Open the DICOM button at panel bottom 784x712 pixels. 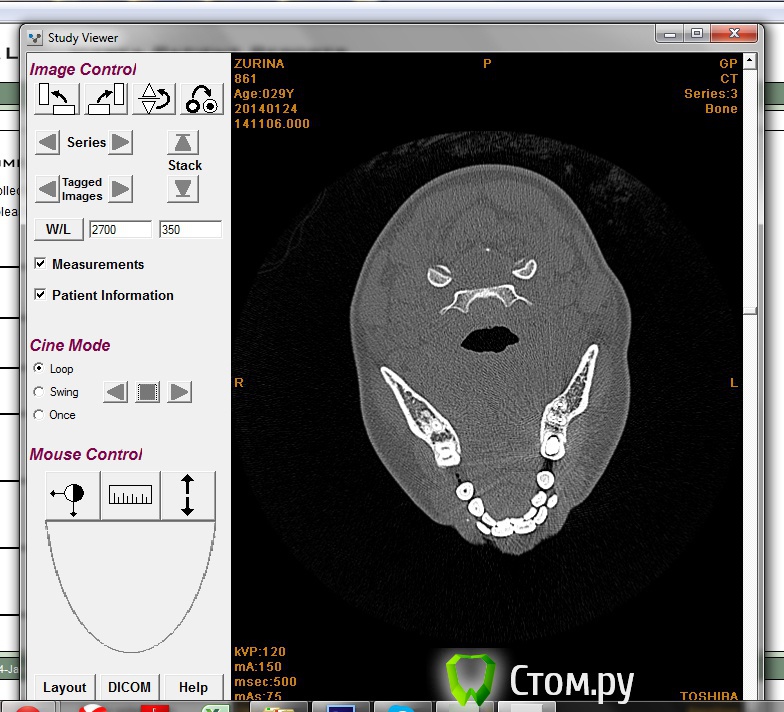129,687
